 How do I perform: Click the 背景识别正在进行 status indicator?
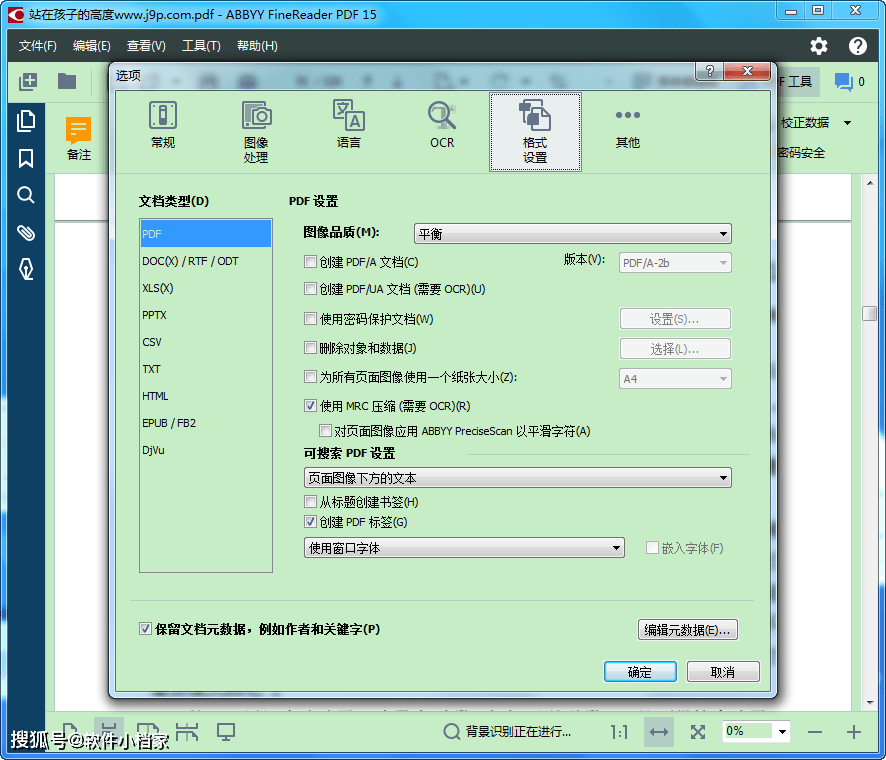point(507,732)
